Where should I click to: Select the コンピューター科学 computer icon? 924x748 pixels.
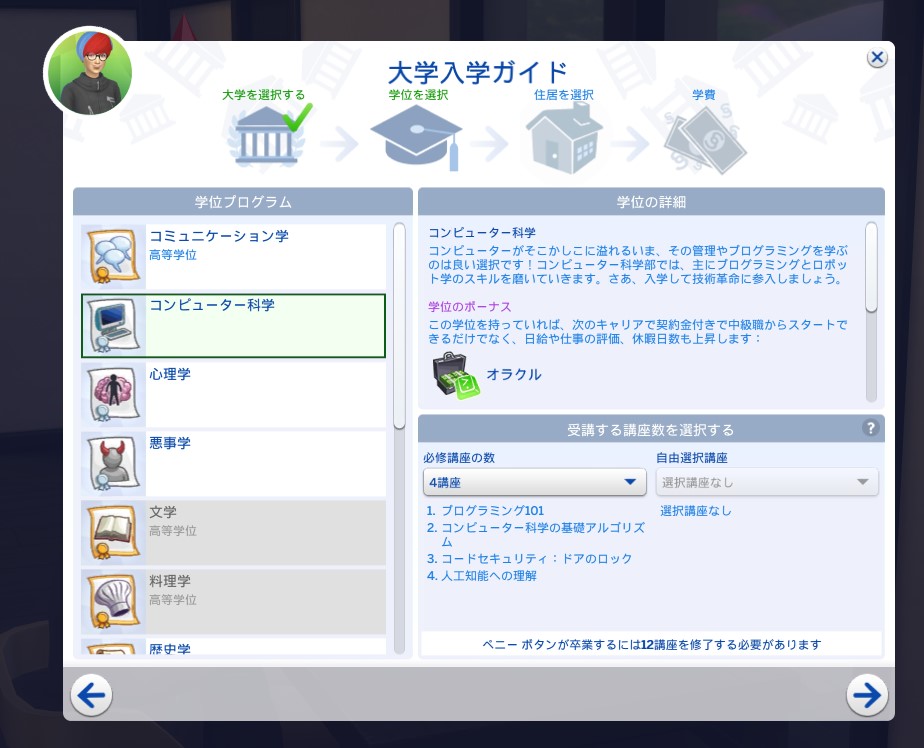click(113, 325)
